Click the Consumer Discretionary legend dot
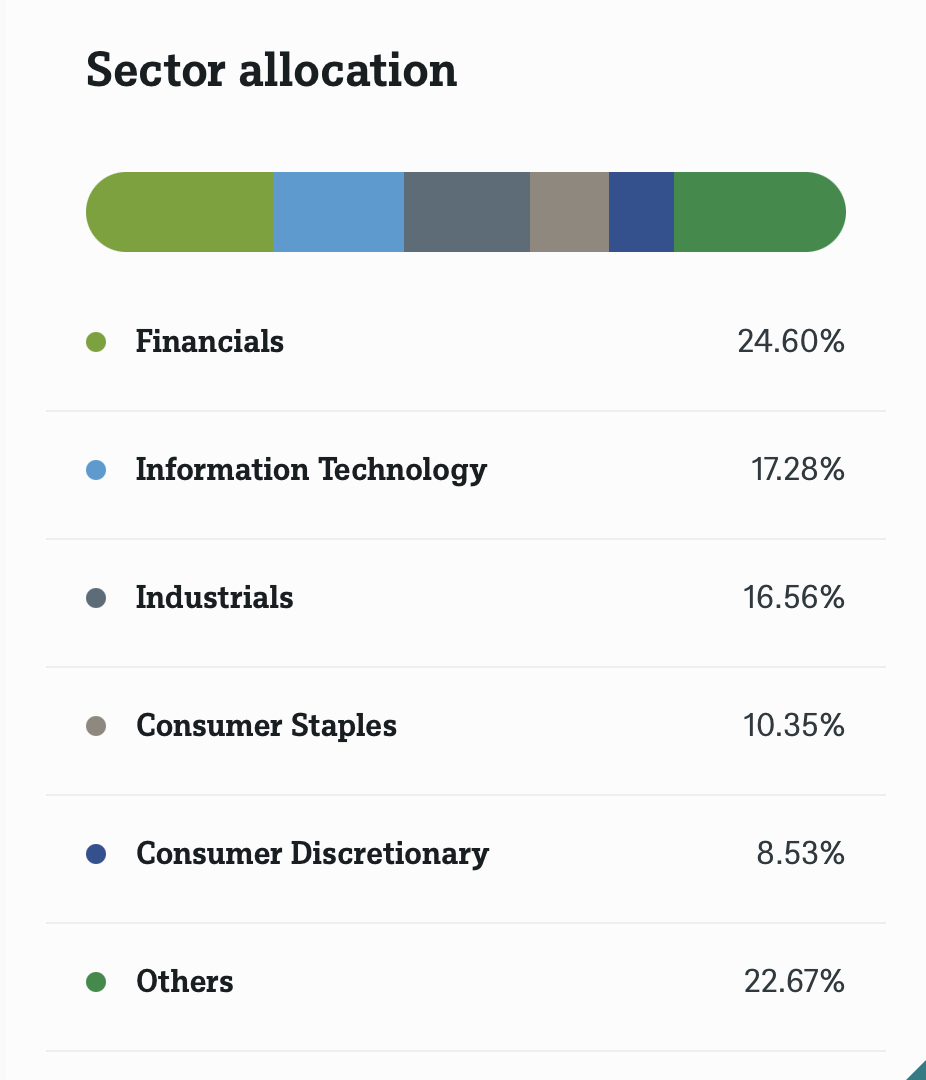 point(96,854)
